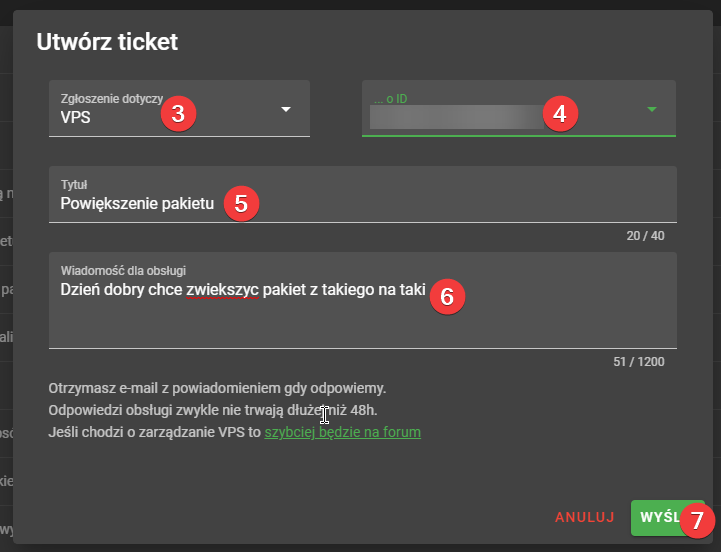Open the "szybciej będzie na forum" link
721x552 pixels.
pyautogui.click(x=342, y=432)
